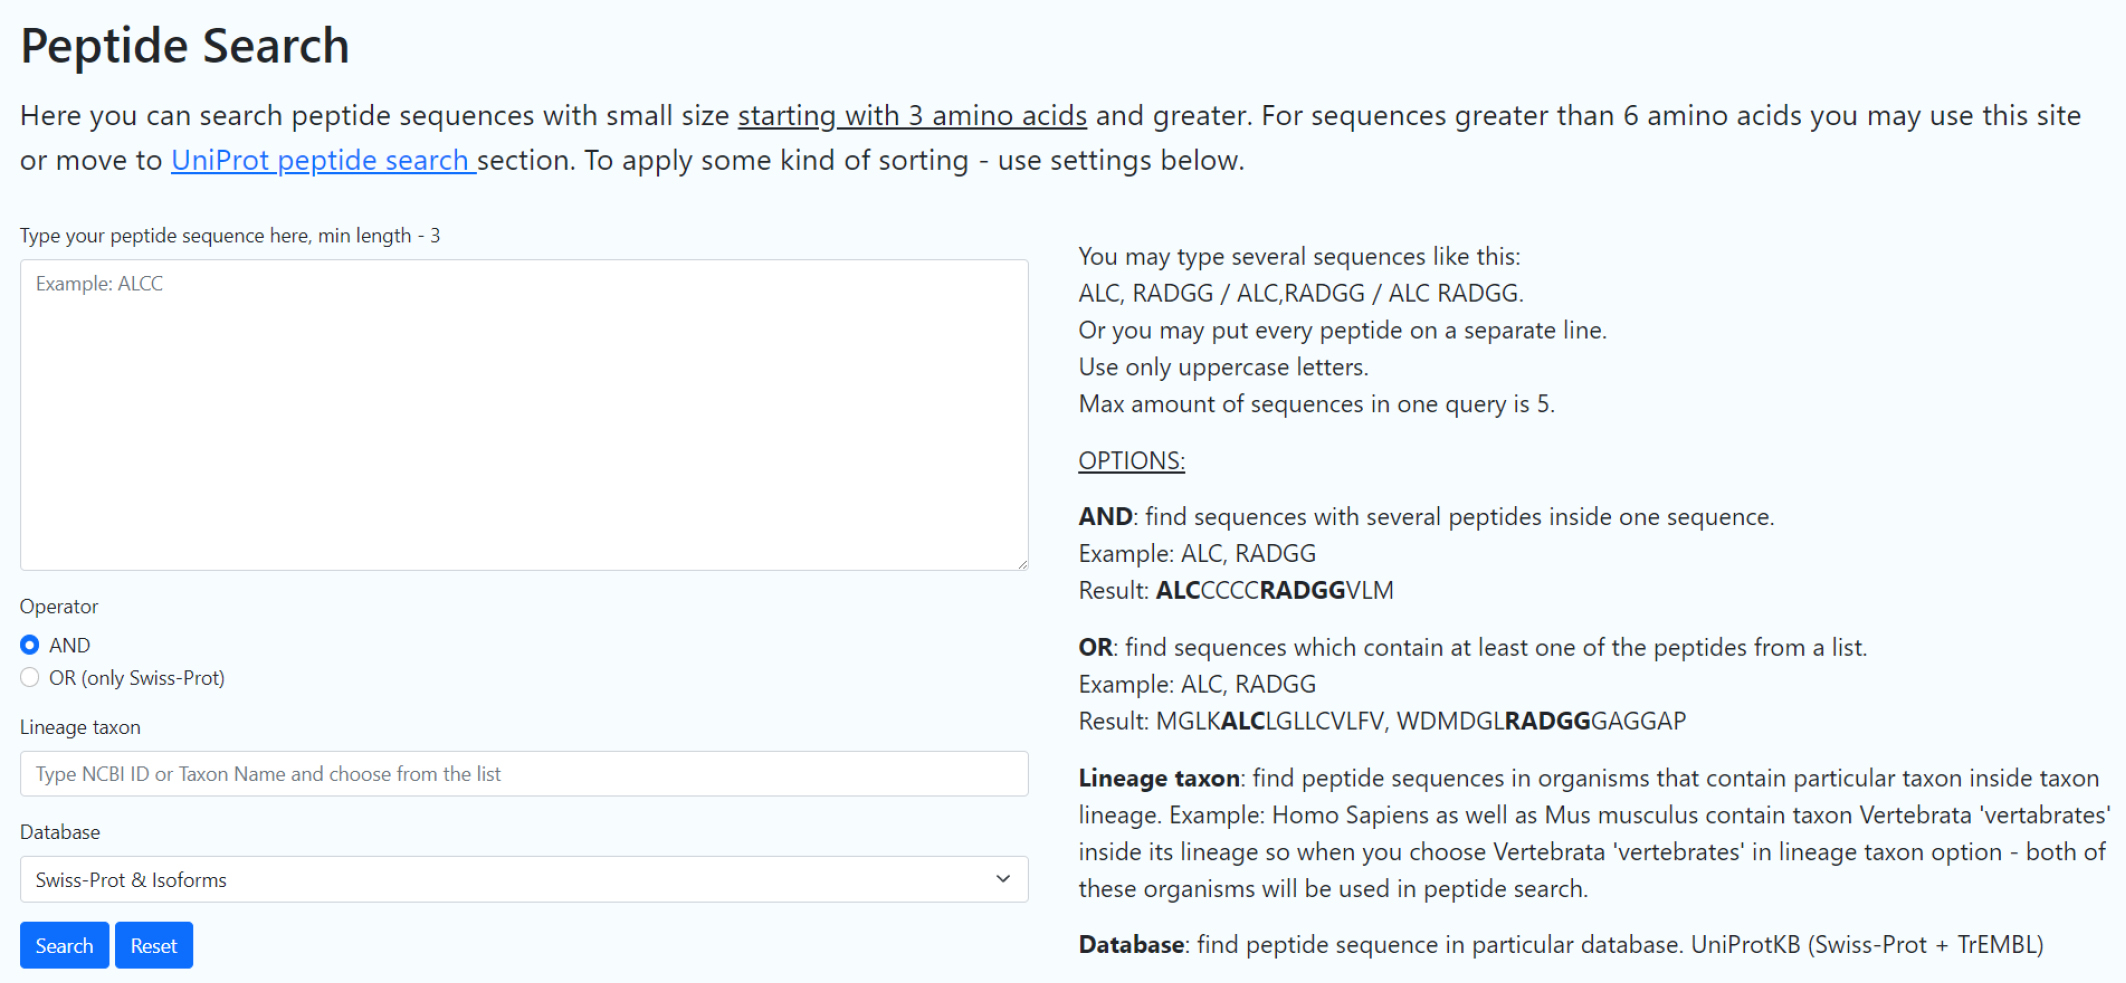Open the UniProt peptide search link
Screen dimensions: 2126x983
pyautogui.click(x=322, y=160)
